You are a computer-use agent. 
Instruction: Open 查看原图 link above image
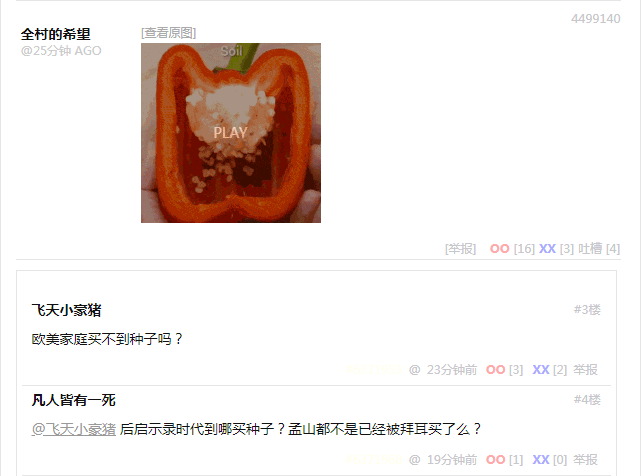click(168, 33)
